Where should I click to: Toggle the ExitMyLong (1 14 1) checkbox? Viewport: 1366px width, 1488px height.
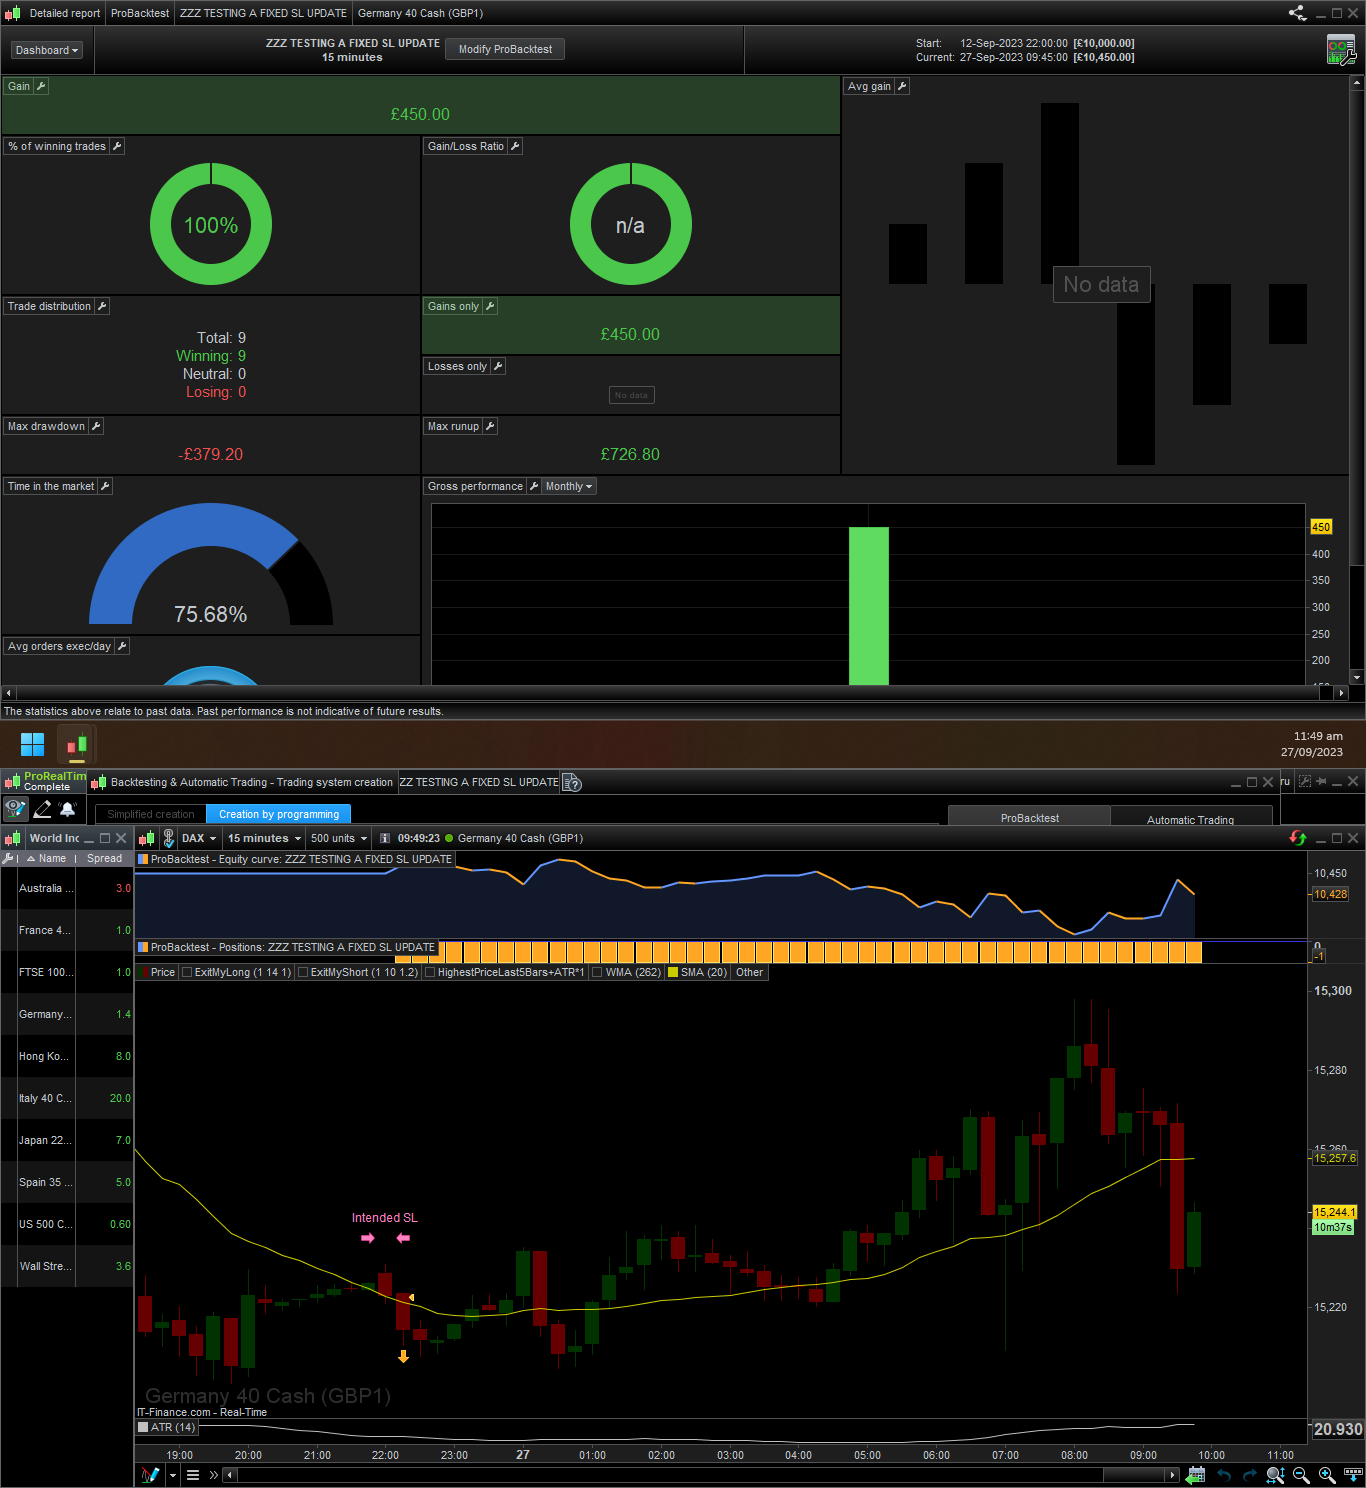point(187,972)
